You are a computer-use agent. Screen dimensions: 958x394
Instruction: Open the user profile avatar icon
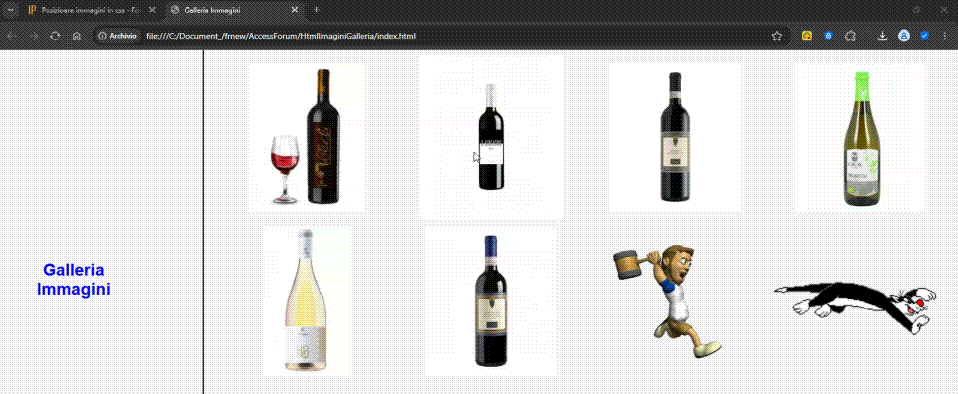[x=904, y=36]
